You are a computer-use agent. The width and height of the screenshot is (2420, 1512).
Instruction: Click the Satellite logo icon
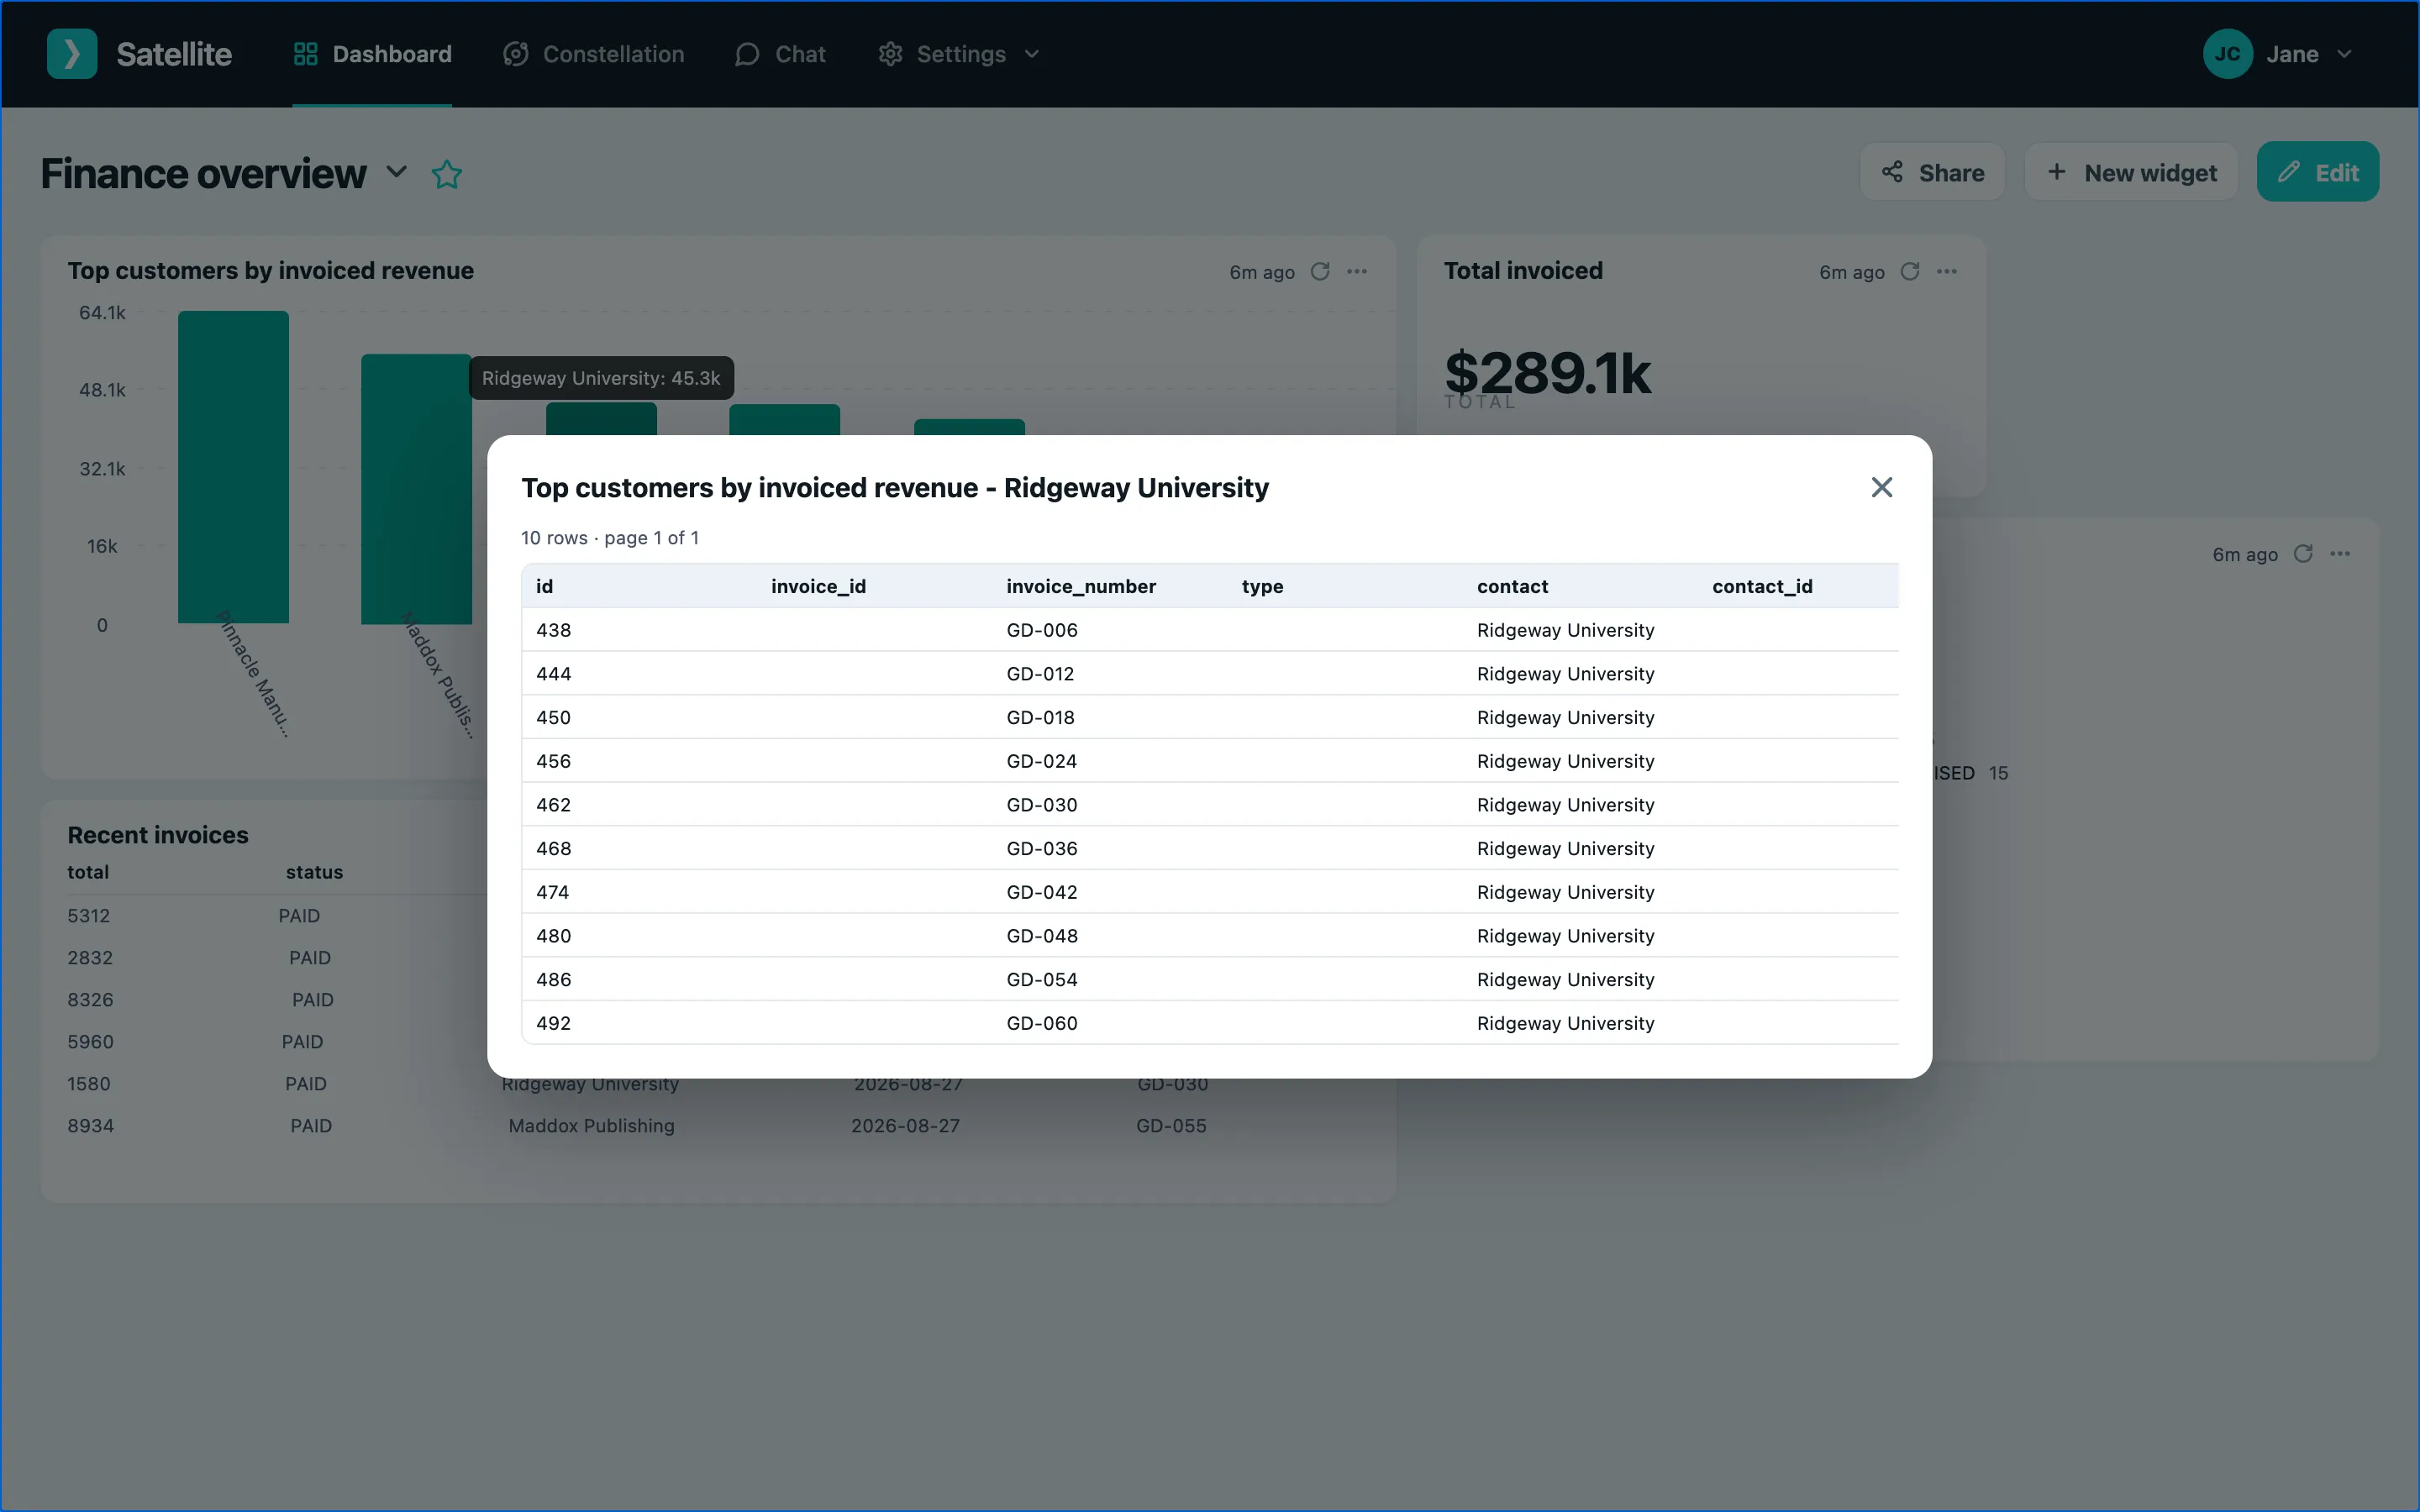coord(72,54)
